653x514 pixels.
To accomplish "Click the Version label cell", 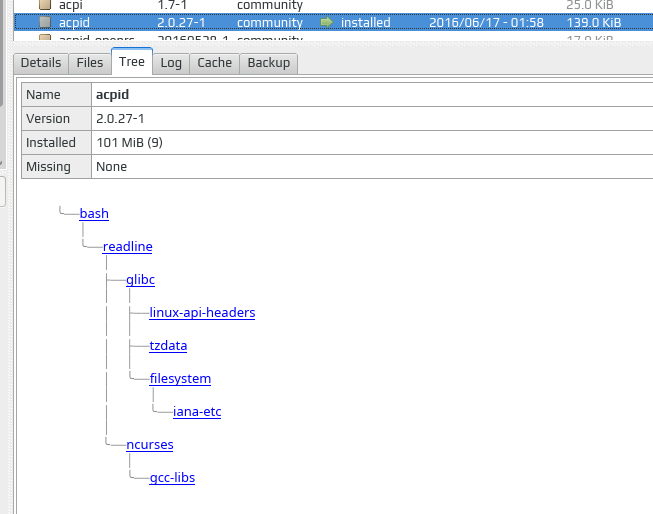I will click(x=56, y=119).
